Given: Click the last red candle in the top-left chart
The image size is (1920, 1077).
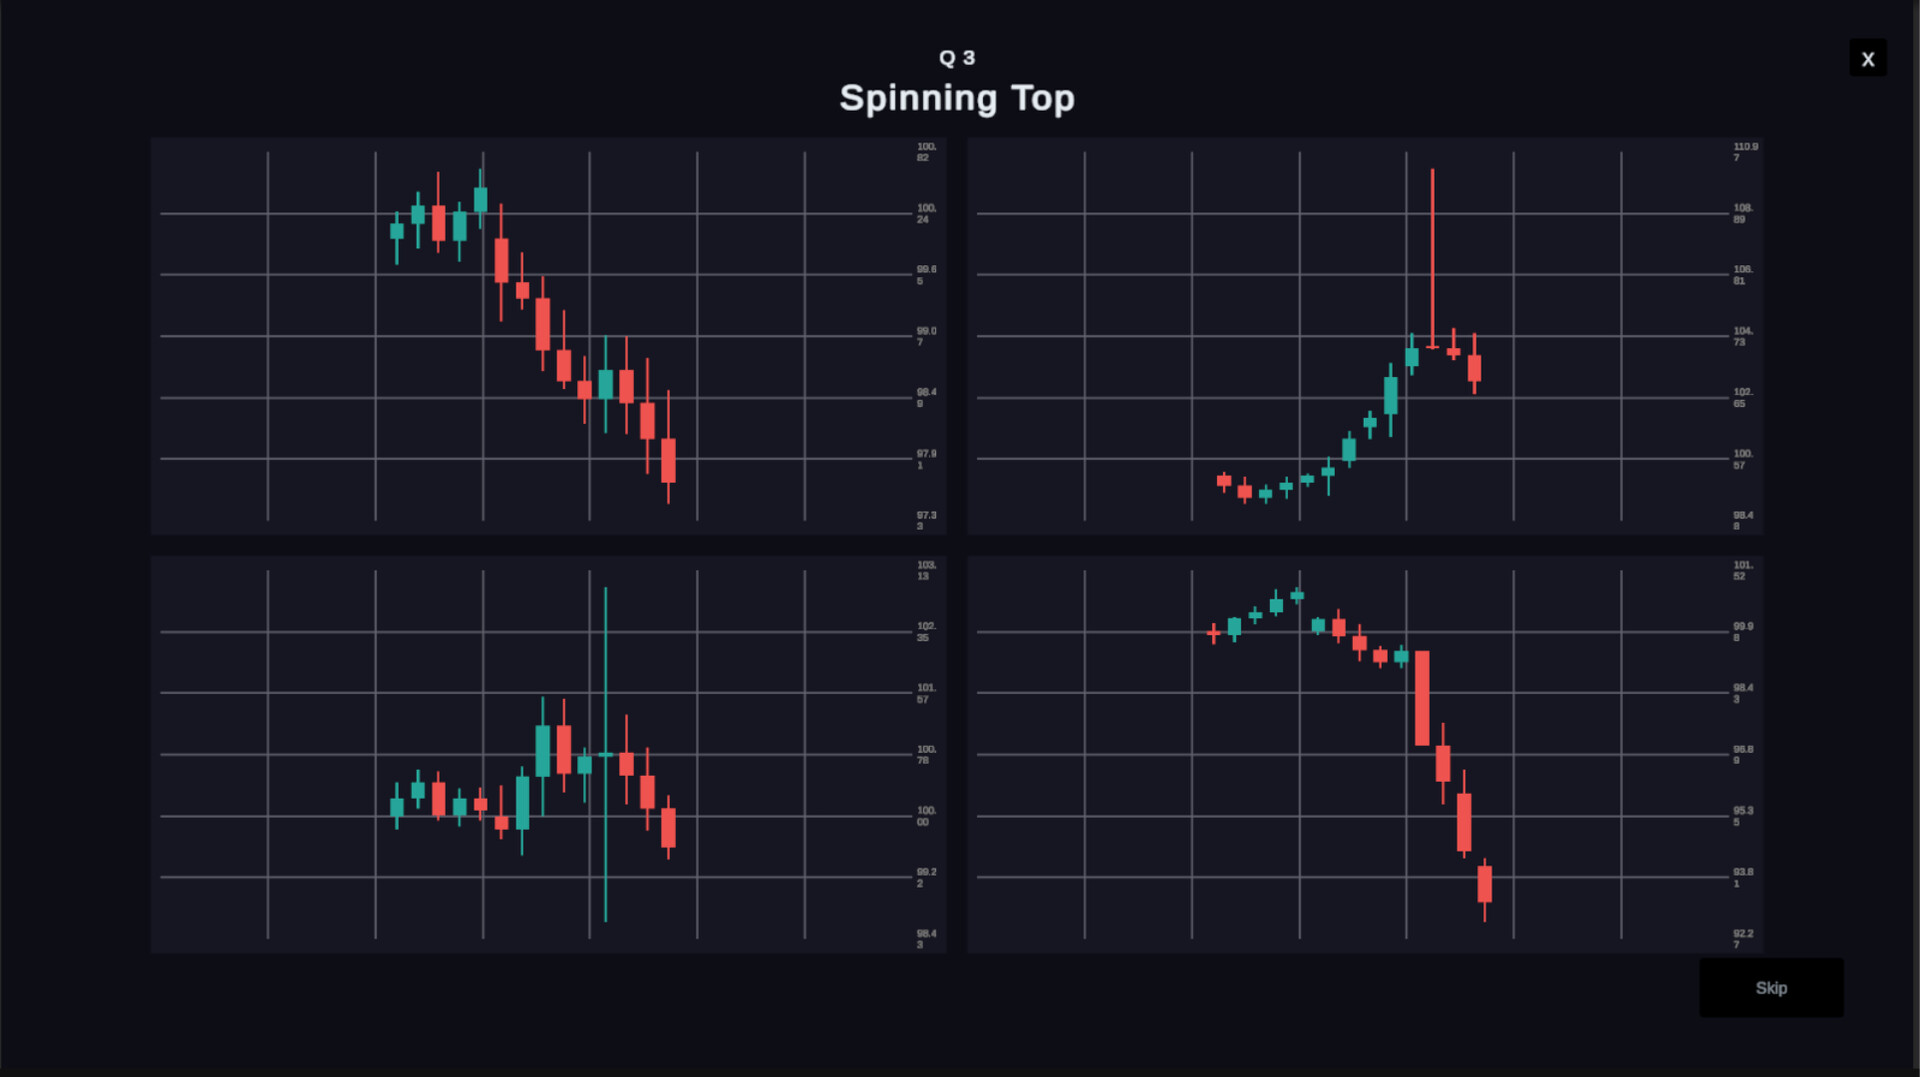Looking at the screenshot, I should [x=668, y=460].
